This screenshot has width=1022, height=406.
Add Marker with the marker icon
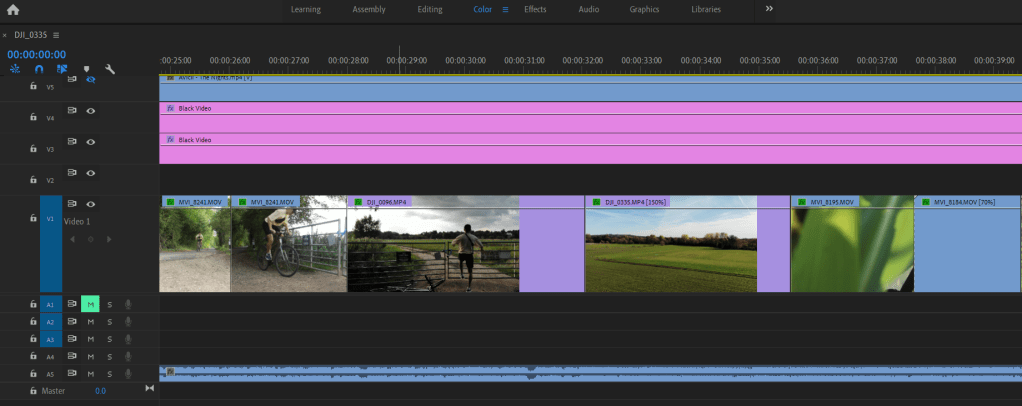coord(86,69)
